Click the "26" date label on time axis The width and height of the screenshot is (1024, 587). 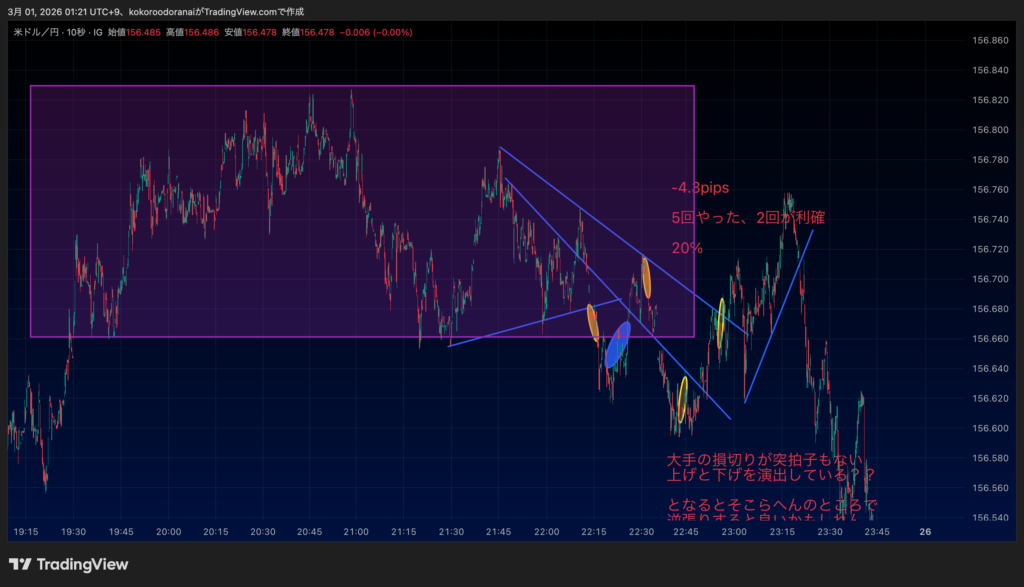point(925,532)
